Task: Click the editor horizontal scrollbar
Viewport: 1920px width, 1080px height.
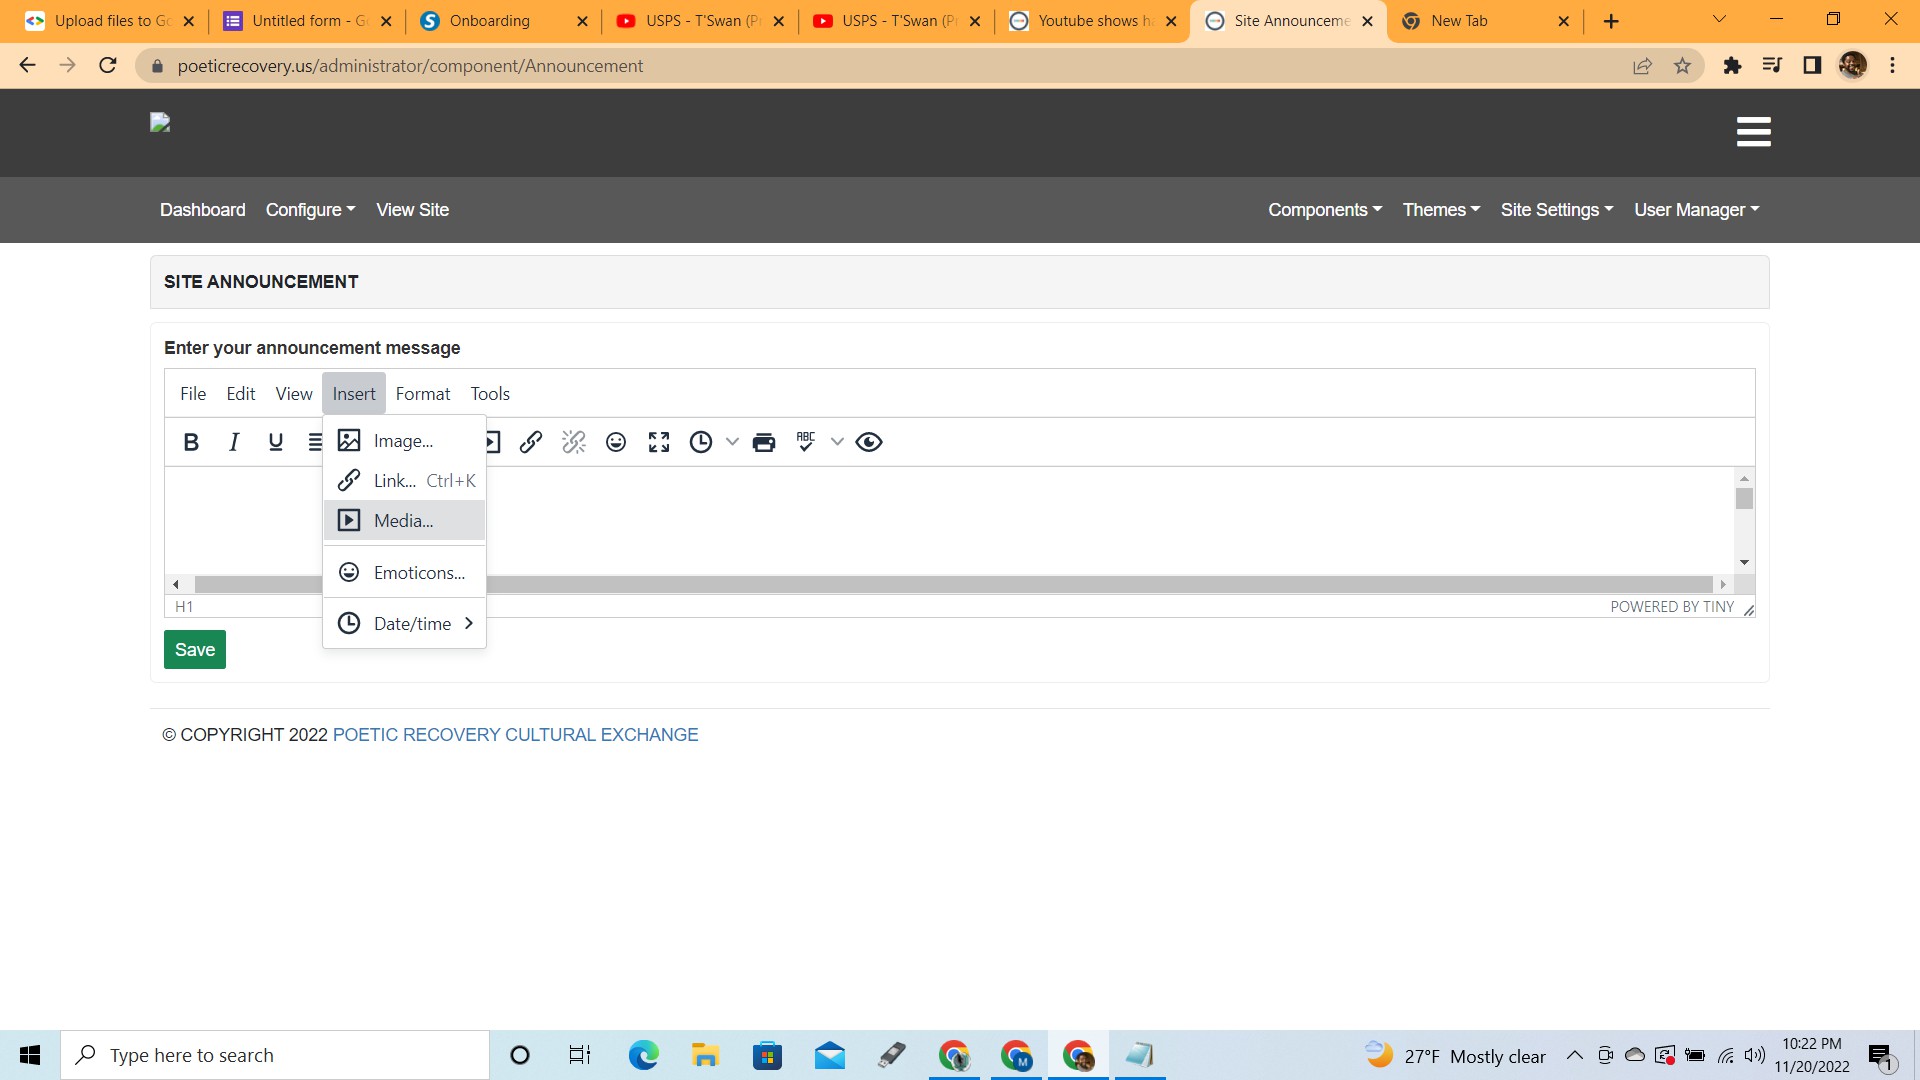Action: pyautogui.click(x=1000, y=584)
